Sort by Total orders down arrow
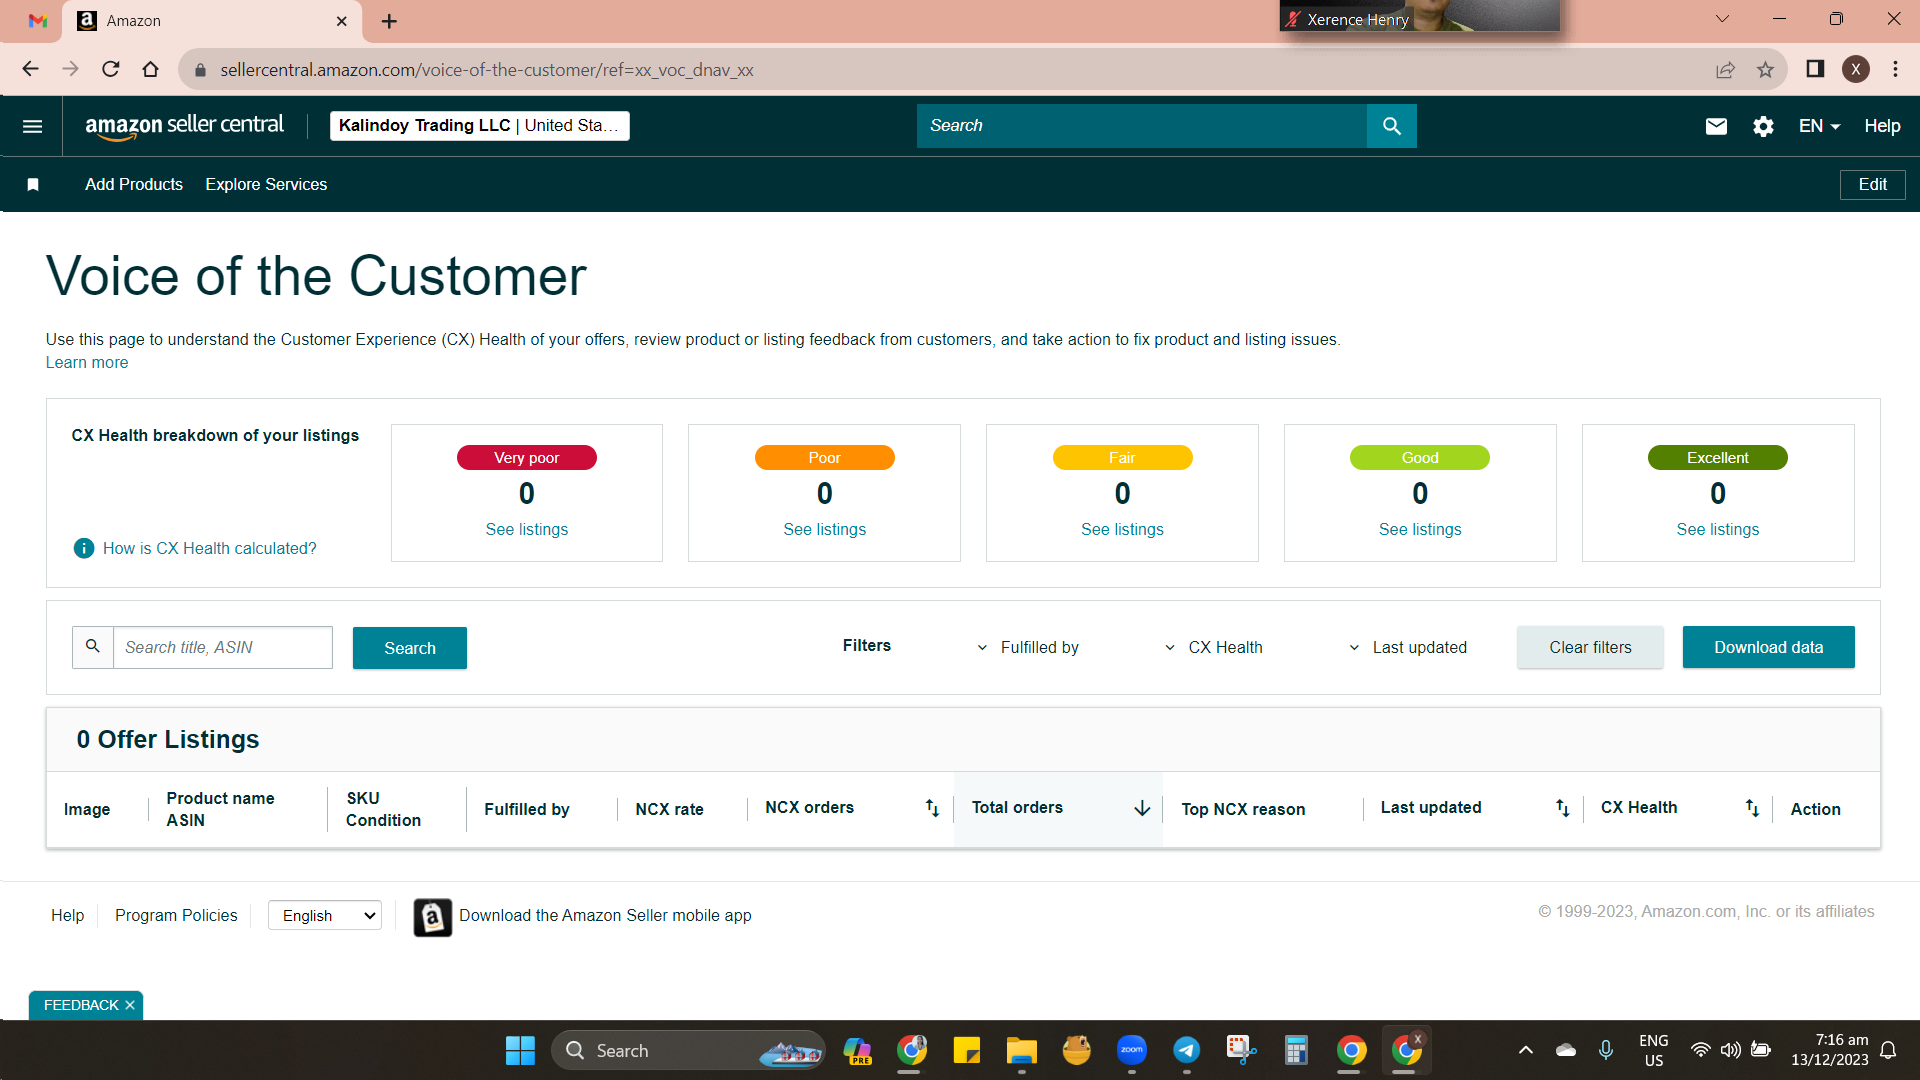Viewport: 1920px width, 1080px height. (x=1142, y=808)
